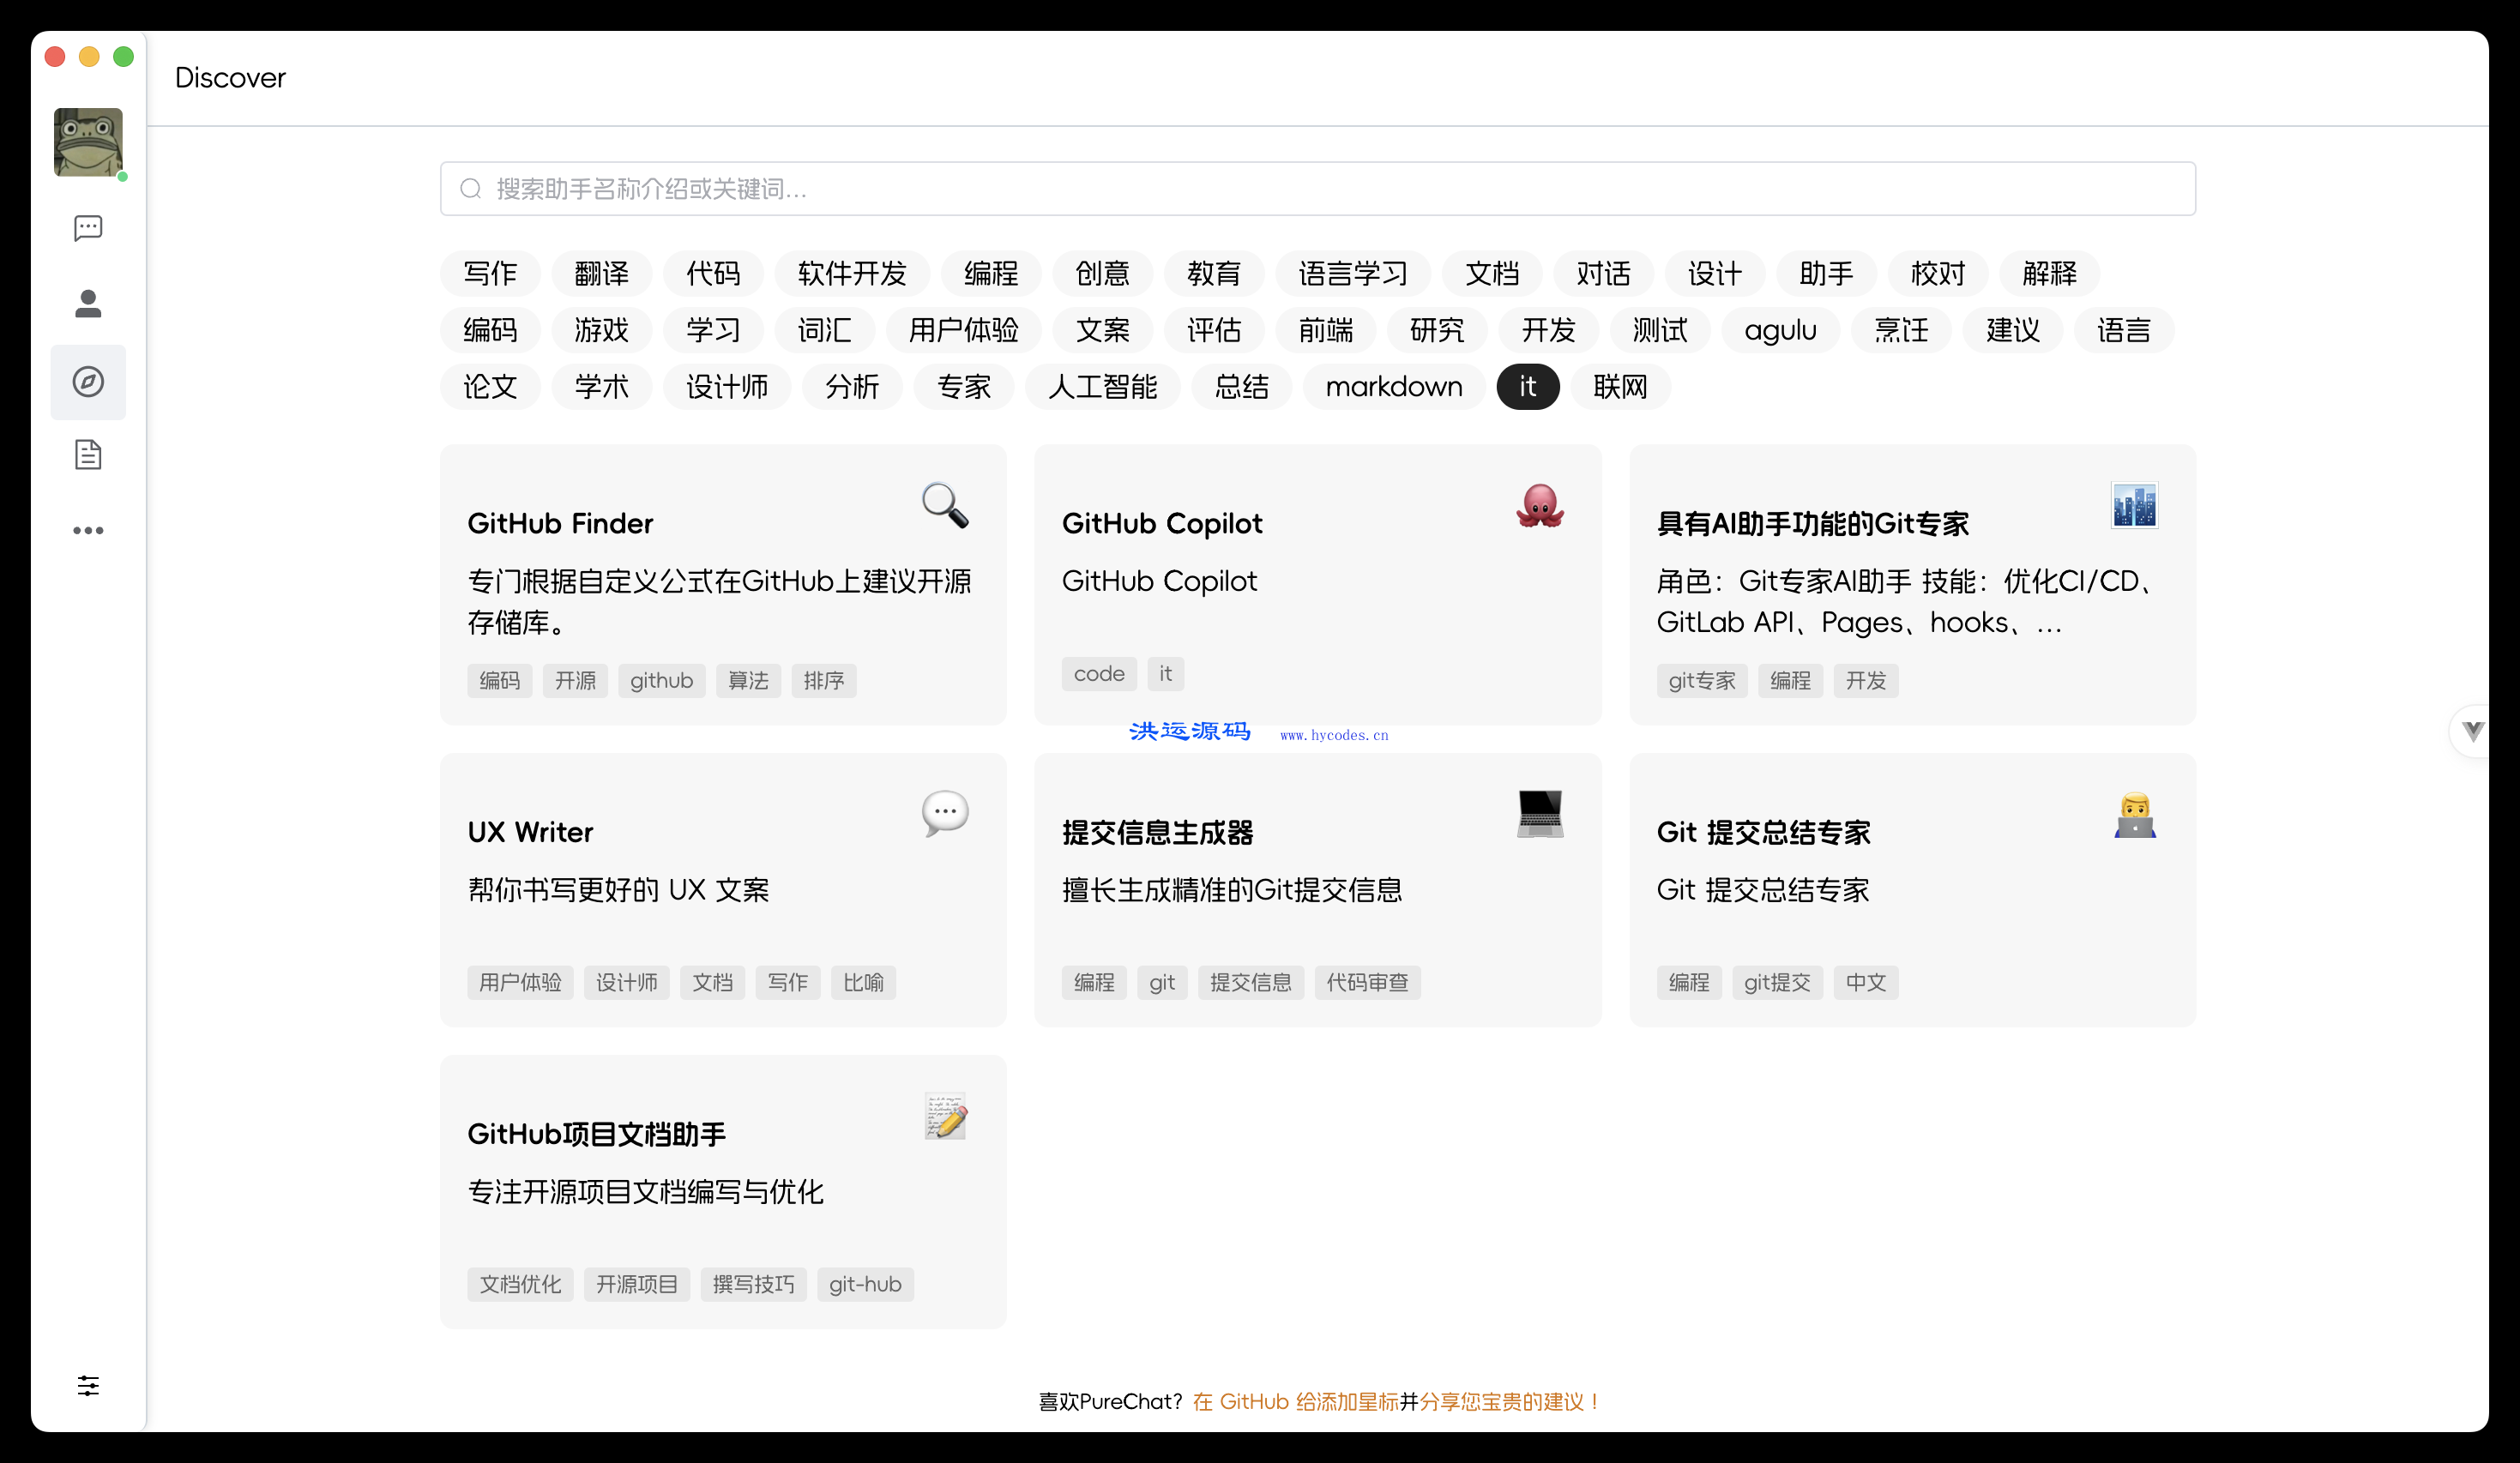Open the chat conversations sidebar icon

coord(88,228)
